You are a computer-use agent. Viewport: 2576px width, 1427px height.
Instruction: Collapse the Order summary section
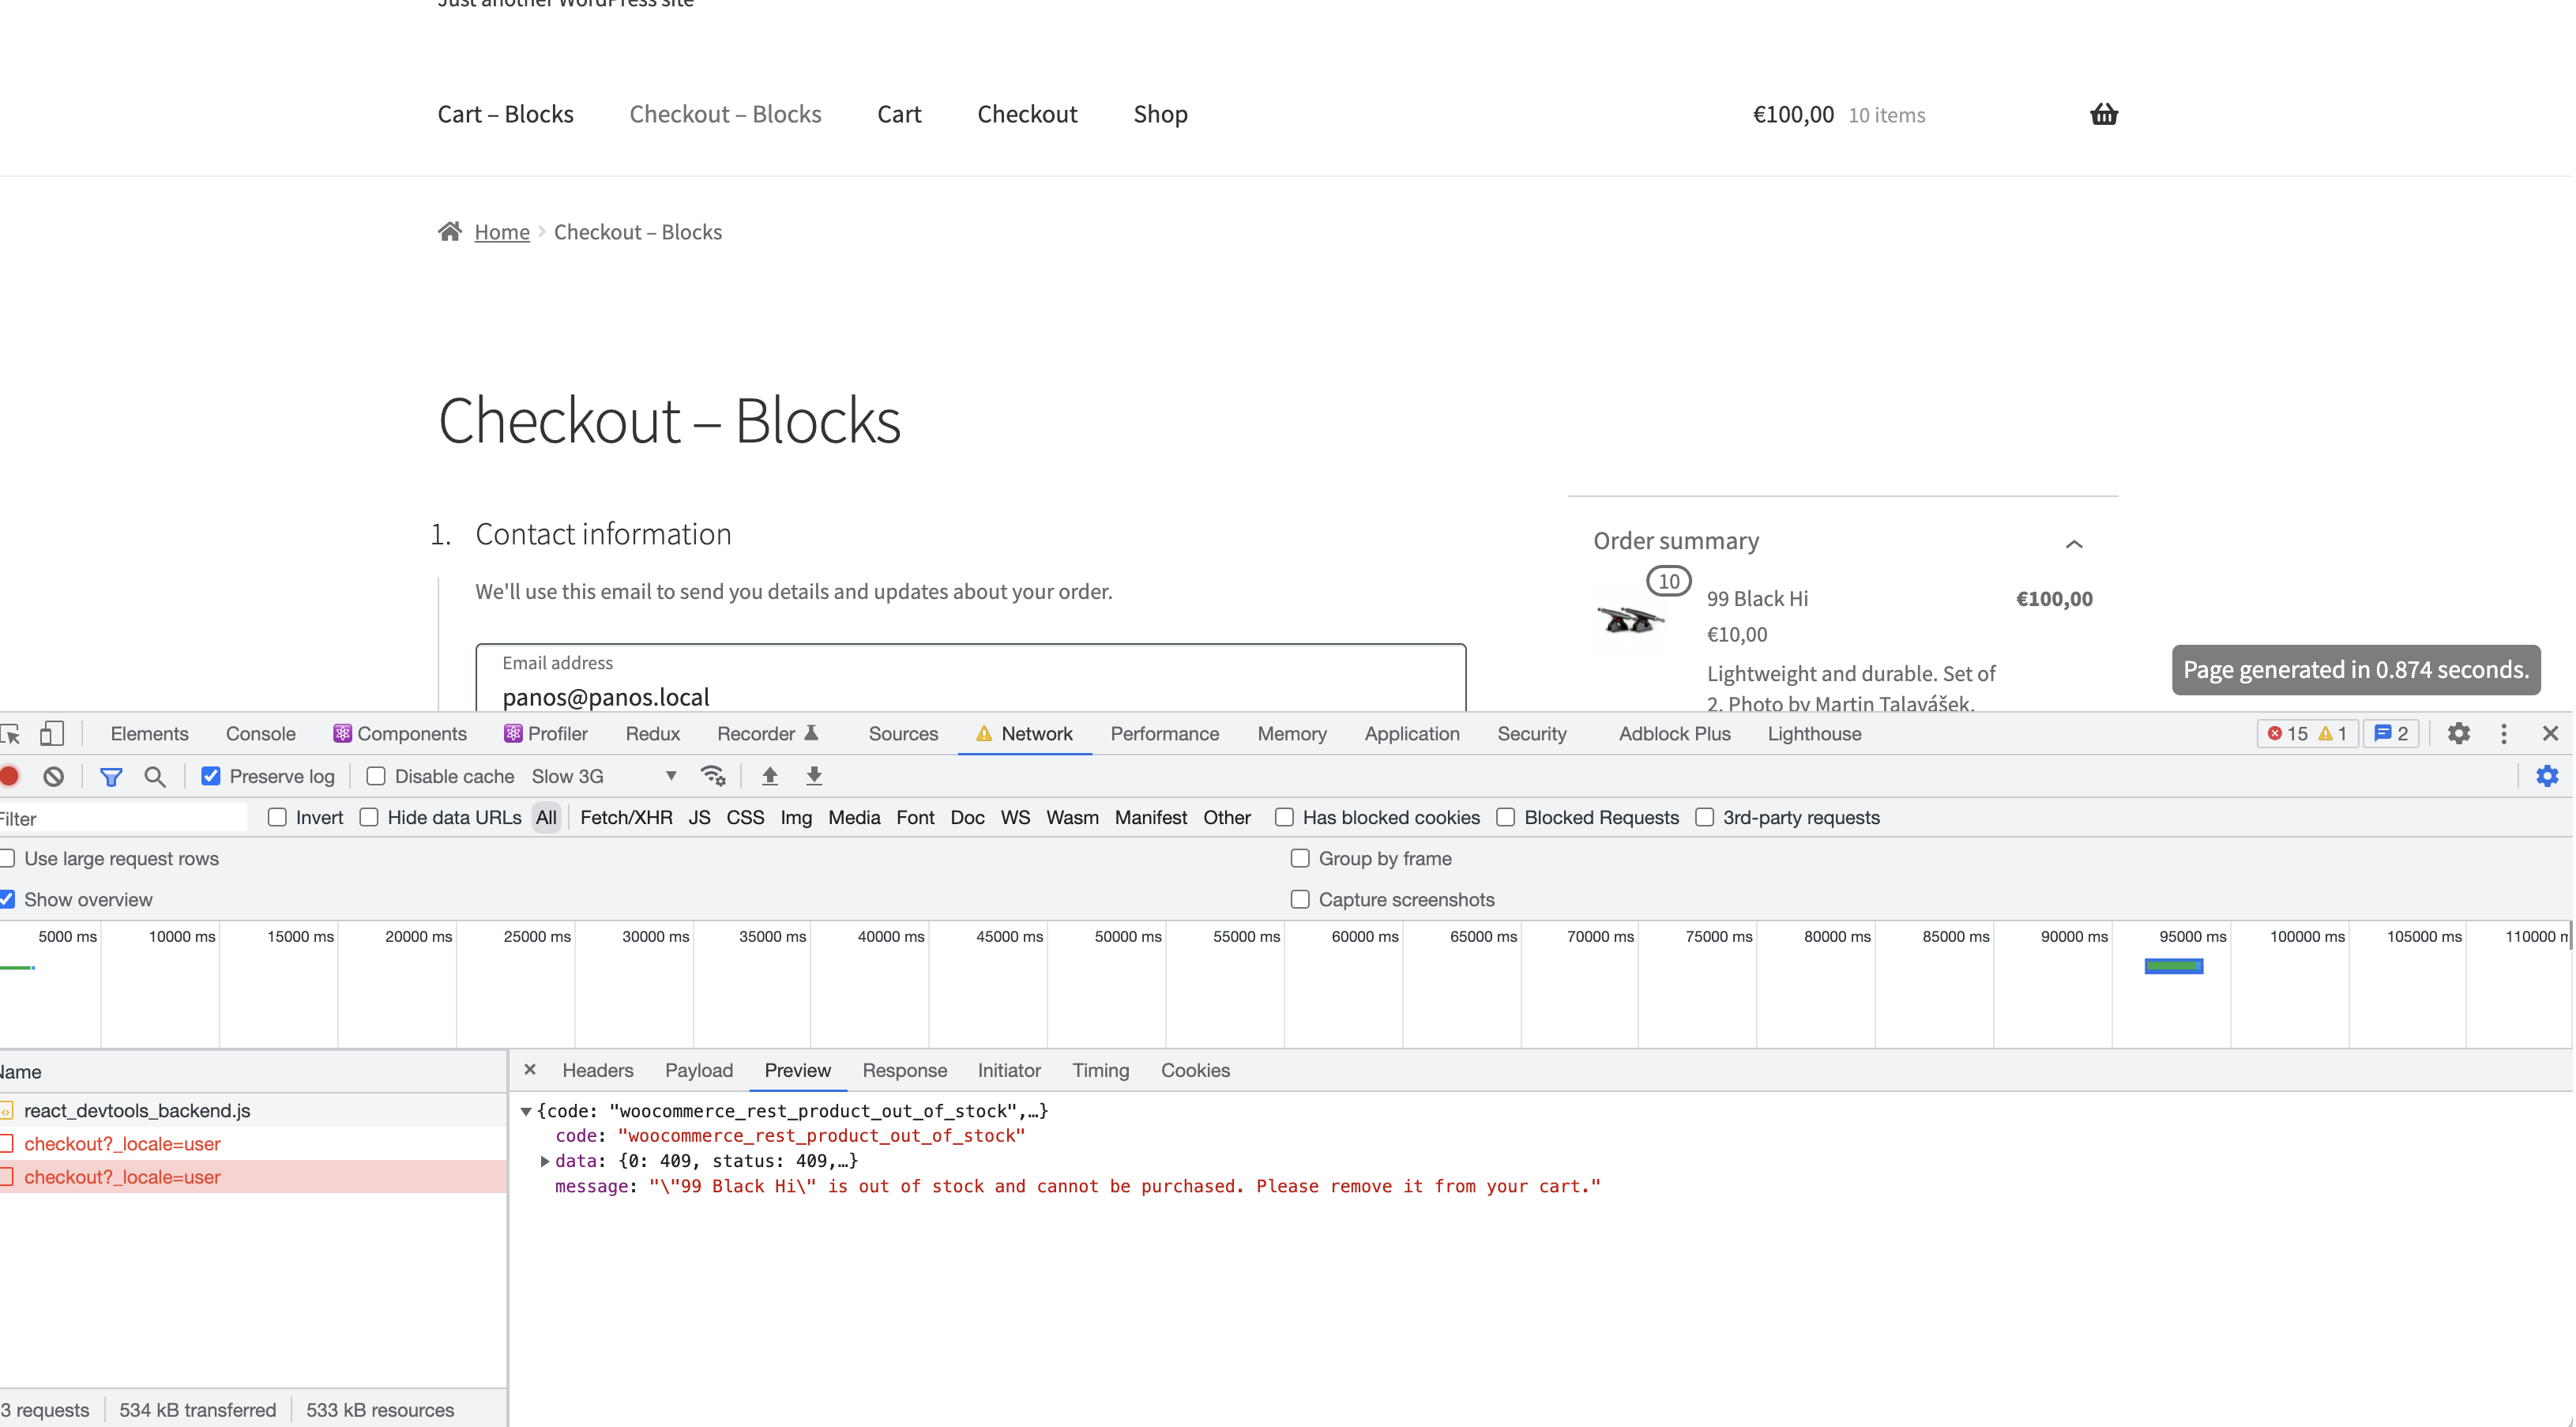click(x=2075, y=544)
